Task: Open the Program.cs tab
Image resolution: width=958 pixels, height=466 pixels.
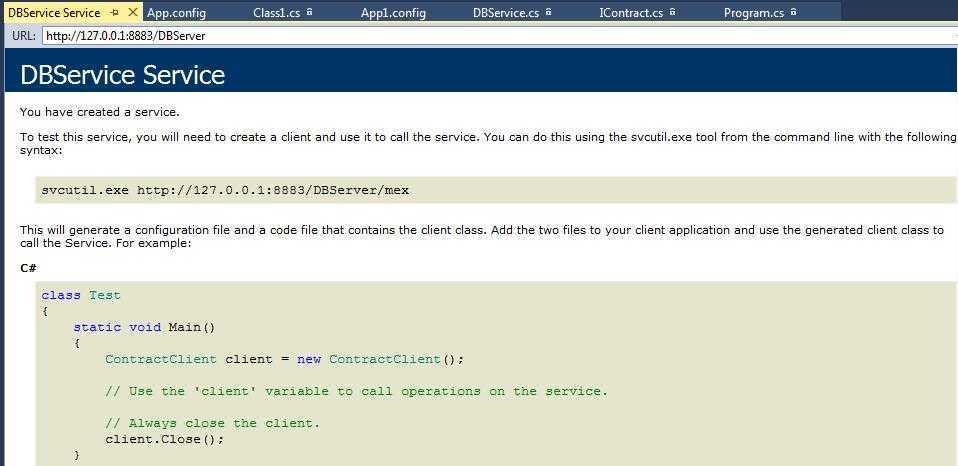Action: (754, 13)
